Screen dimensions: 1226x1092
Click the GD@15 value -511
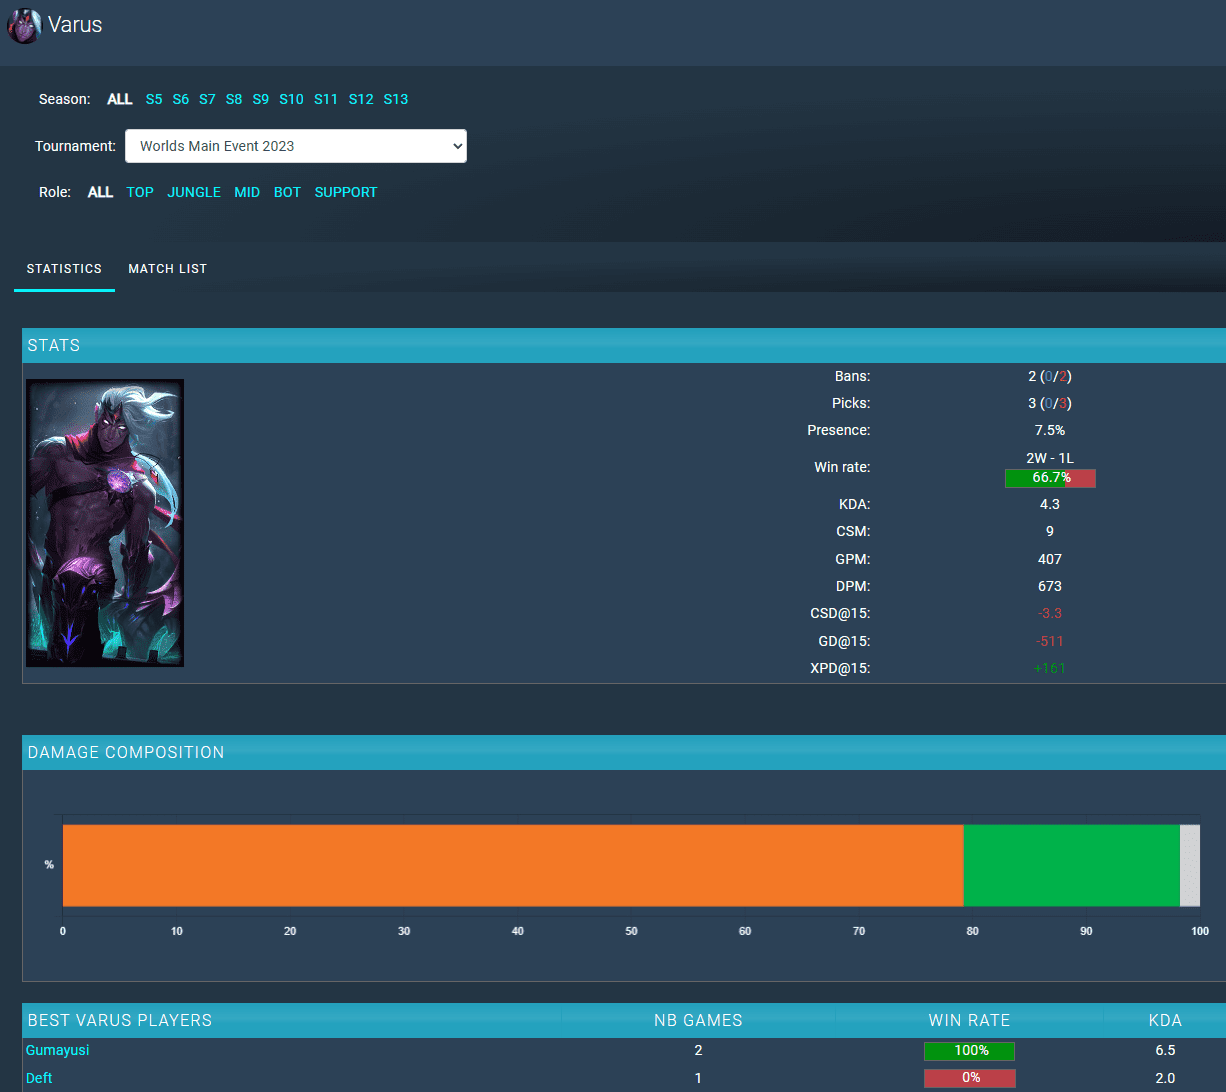[1050, 641]
